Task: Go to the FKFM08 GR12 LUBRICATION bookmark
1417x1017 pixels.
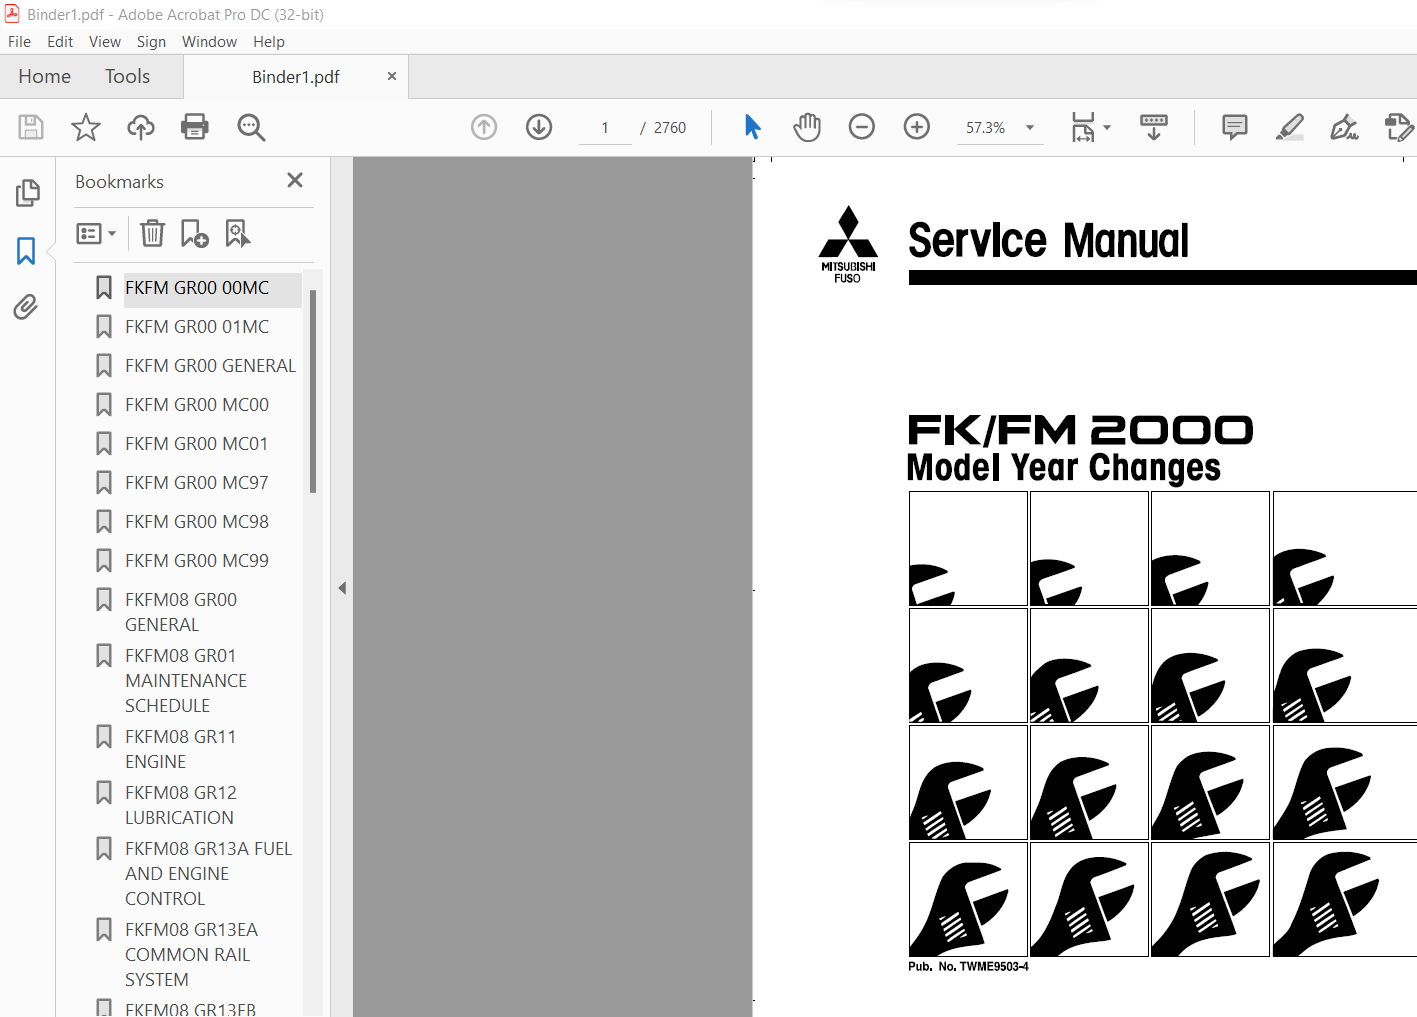Action: (181, 805)
